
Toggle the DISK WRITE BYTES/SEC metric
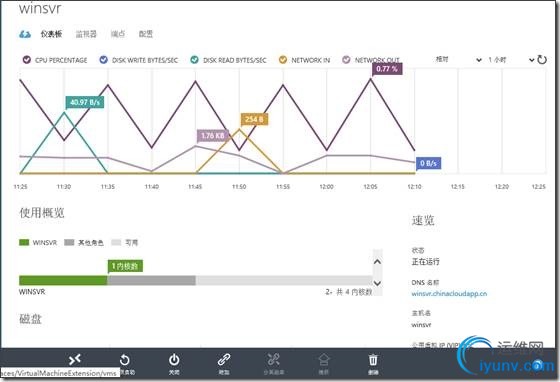point(104,60)
